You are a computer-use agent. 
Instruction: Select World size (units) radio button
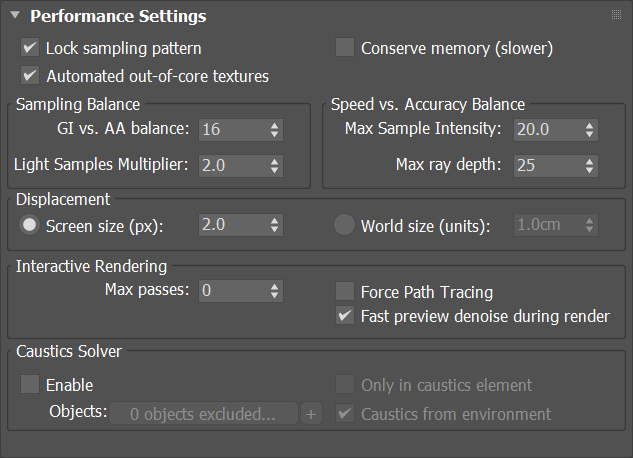coord(344,225)
